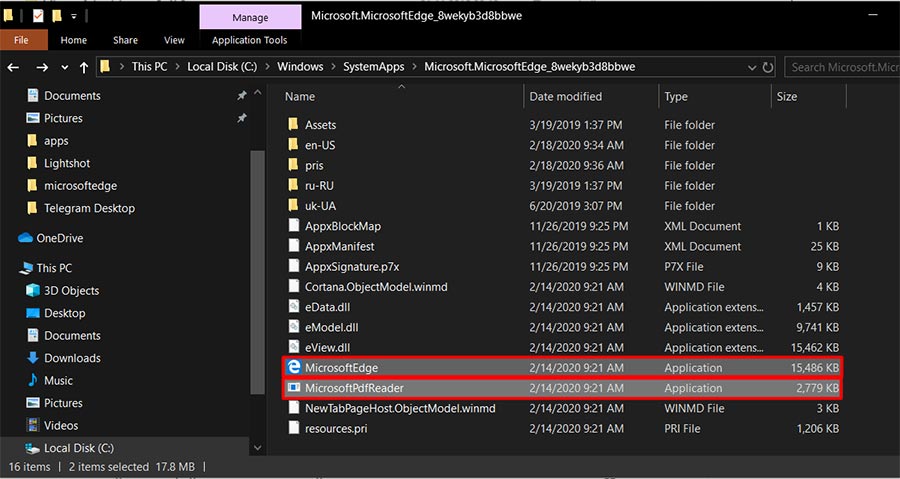This screenshot has height=479, width=900.
Task: Open Customize Quick Access Toolbar dropdown
Action: point(73,16)
